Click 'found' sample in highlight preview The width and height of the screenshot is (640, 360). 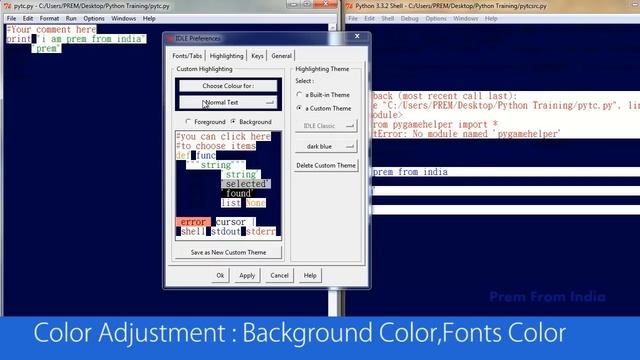point(239,193)
